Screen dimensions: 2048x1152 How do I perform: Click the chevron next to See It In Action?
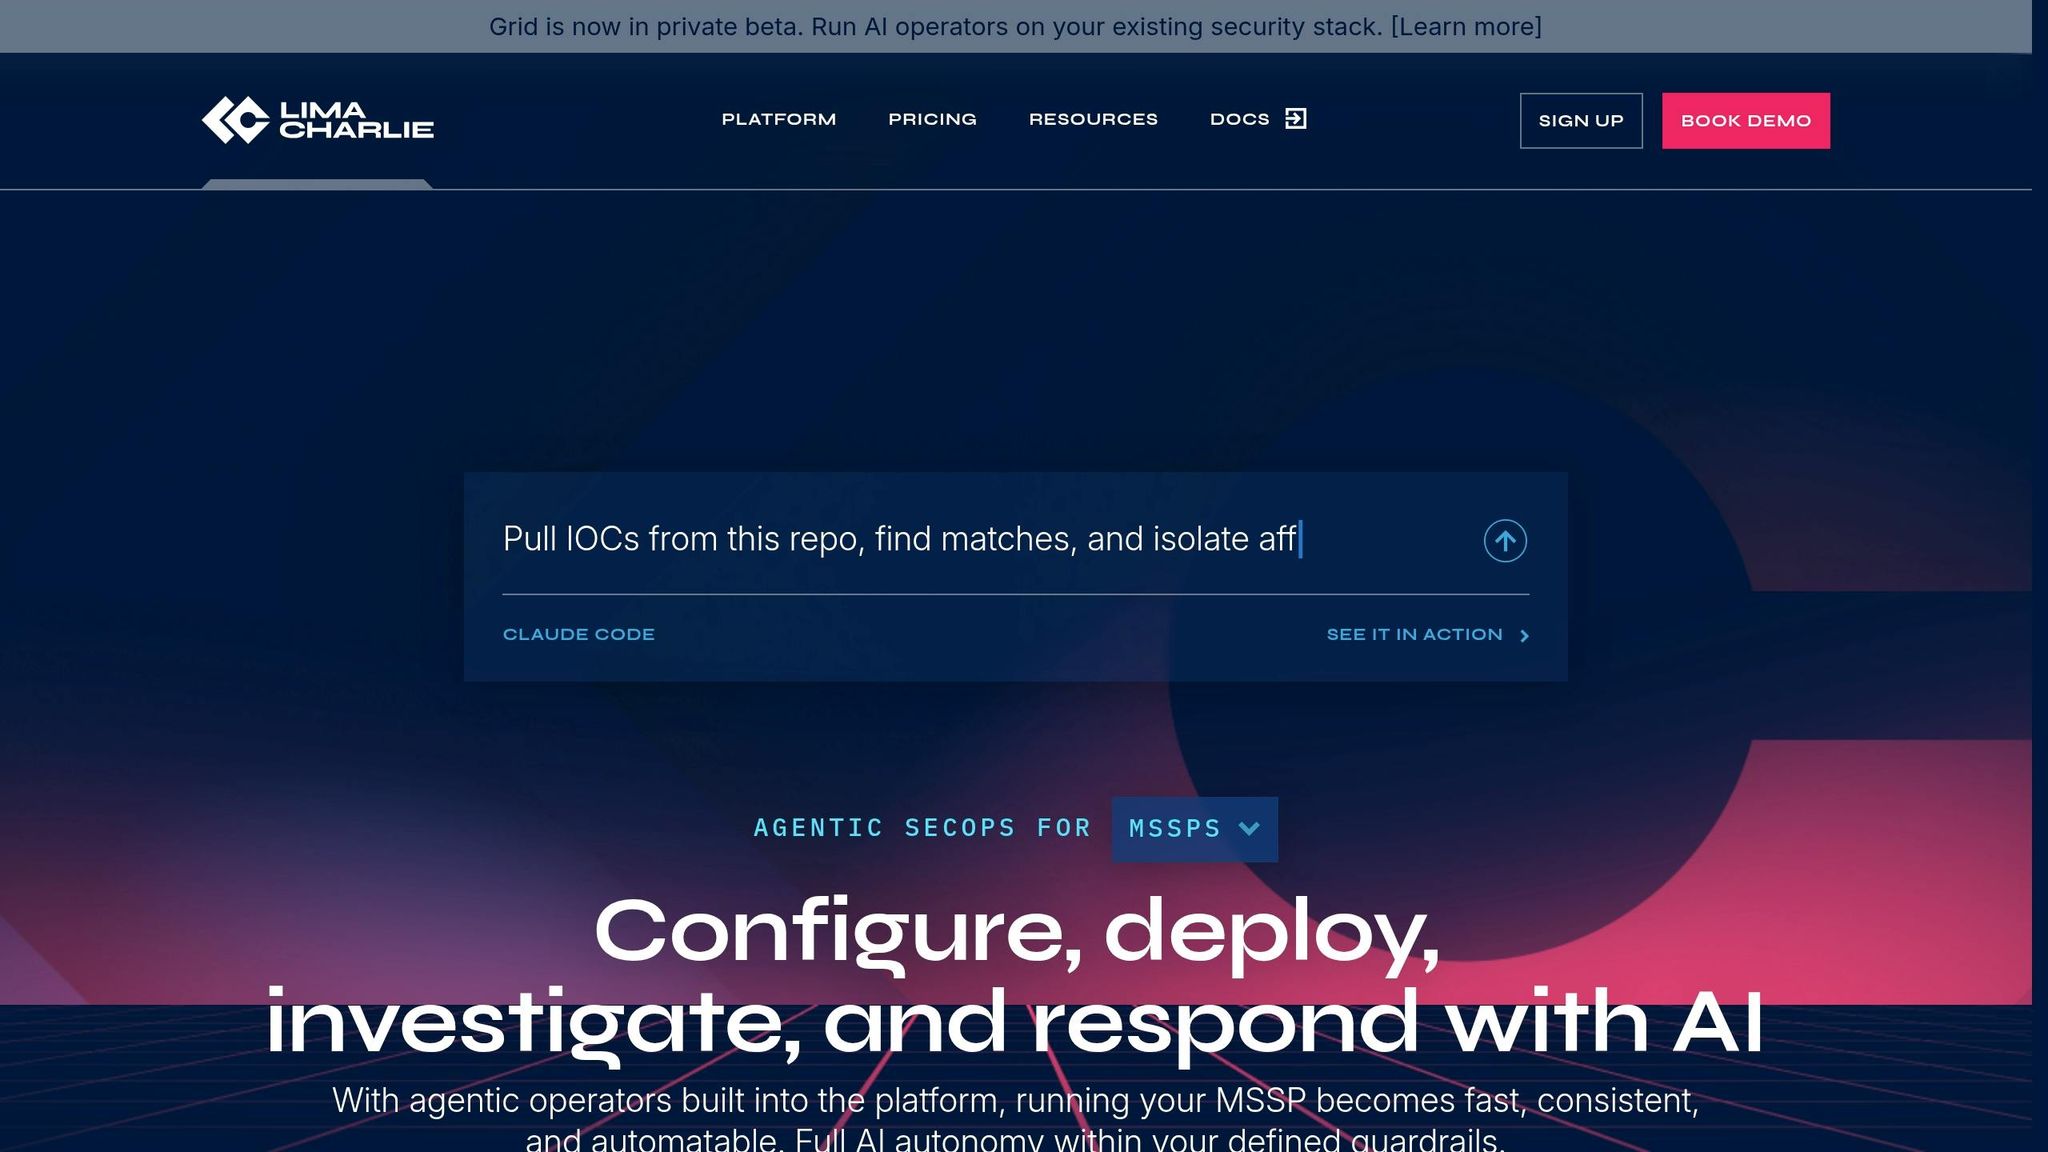coord(1524,636)
